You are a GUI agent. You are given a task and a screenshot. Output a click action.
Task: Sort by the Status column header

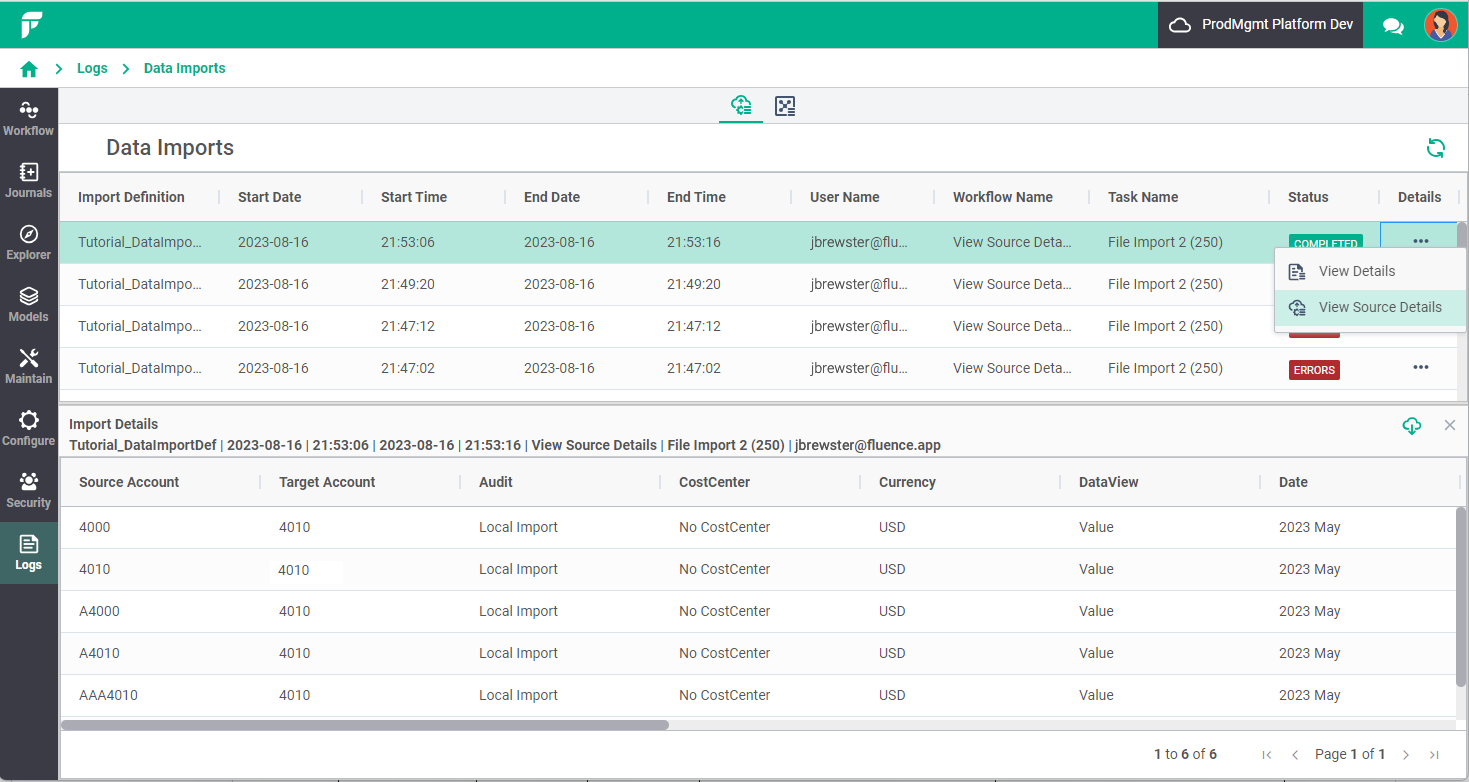pyautogui.click(x=1308, y=197)
